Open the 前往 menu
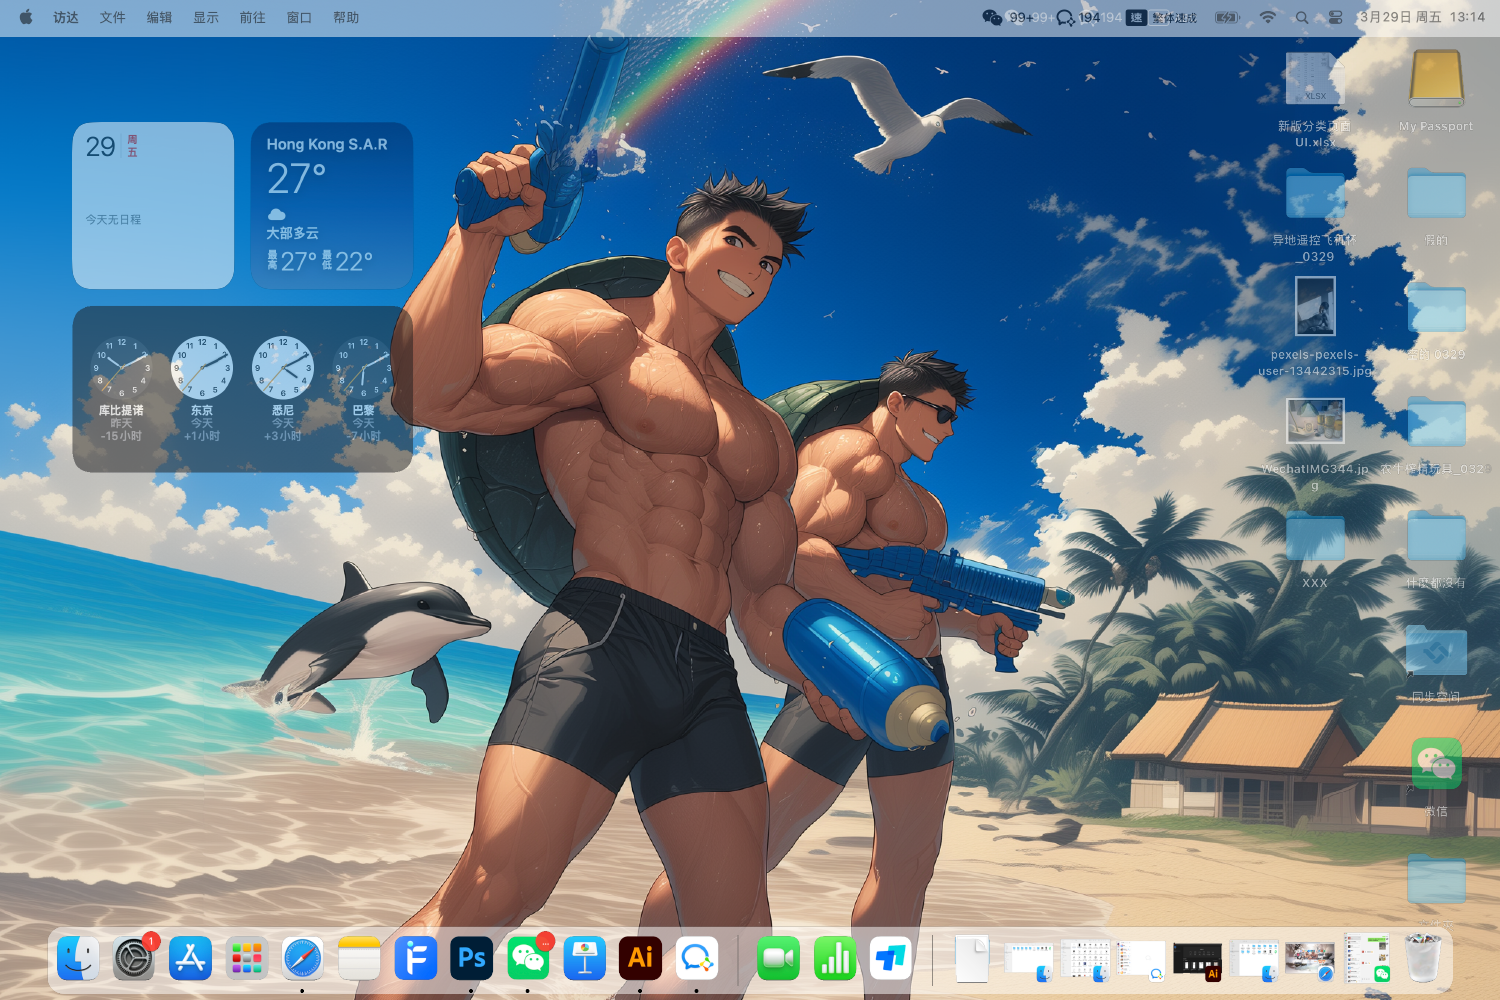The width and height of the screenshot is (1500, 1000). coord(252,17)
